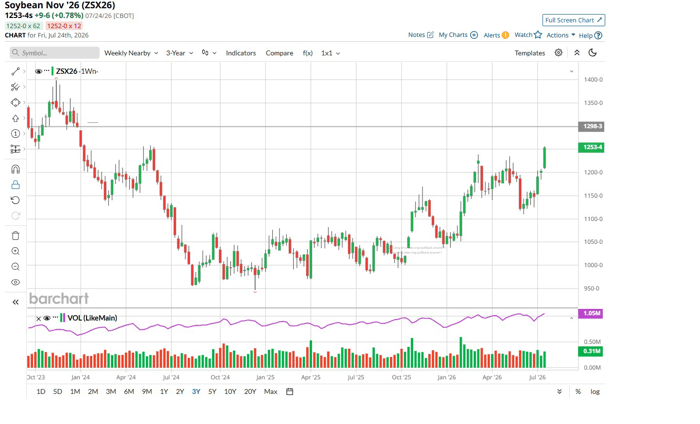Open the Indicators menu
The image size is (700, 424).
pyautogui.click(x=241, y=53)
